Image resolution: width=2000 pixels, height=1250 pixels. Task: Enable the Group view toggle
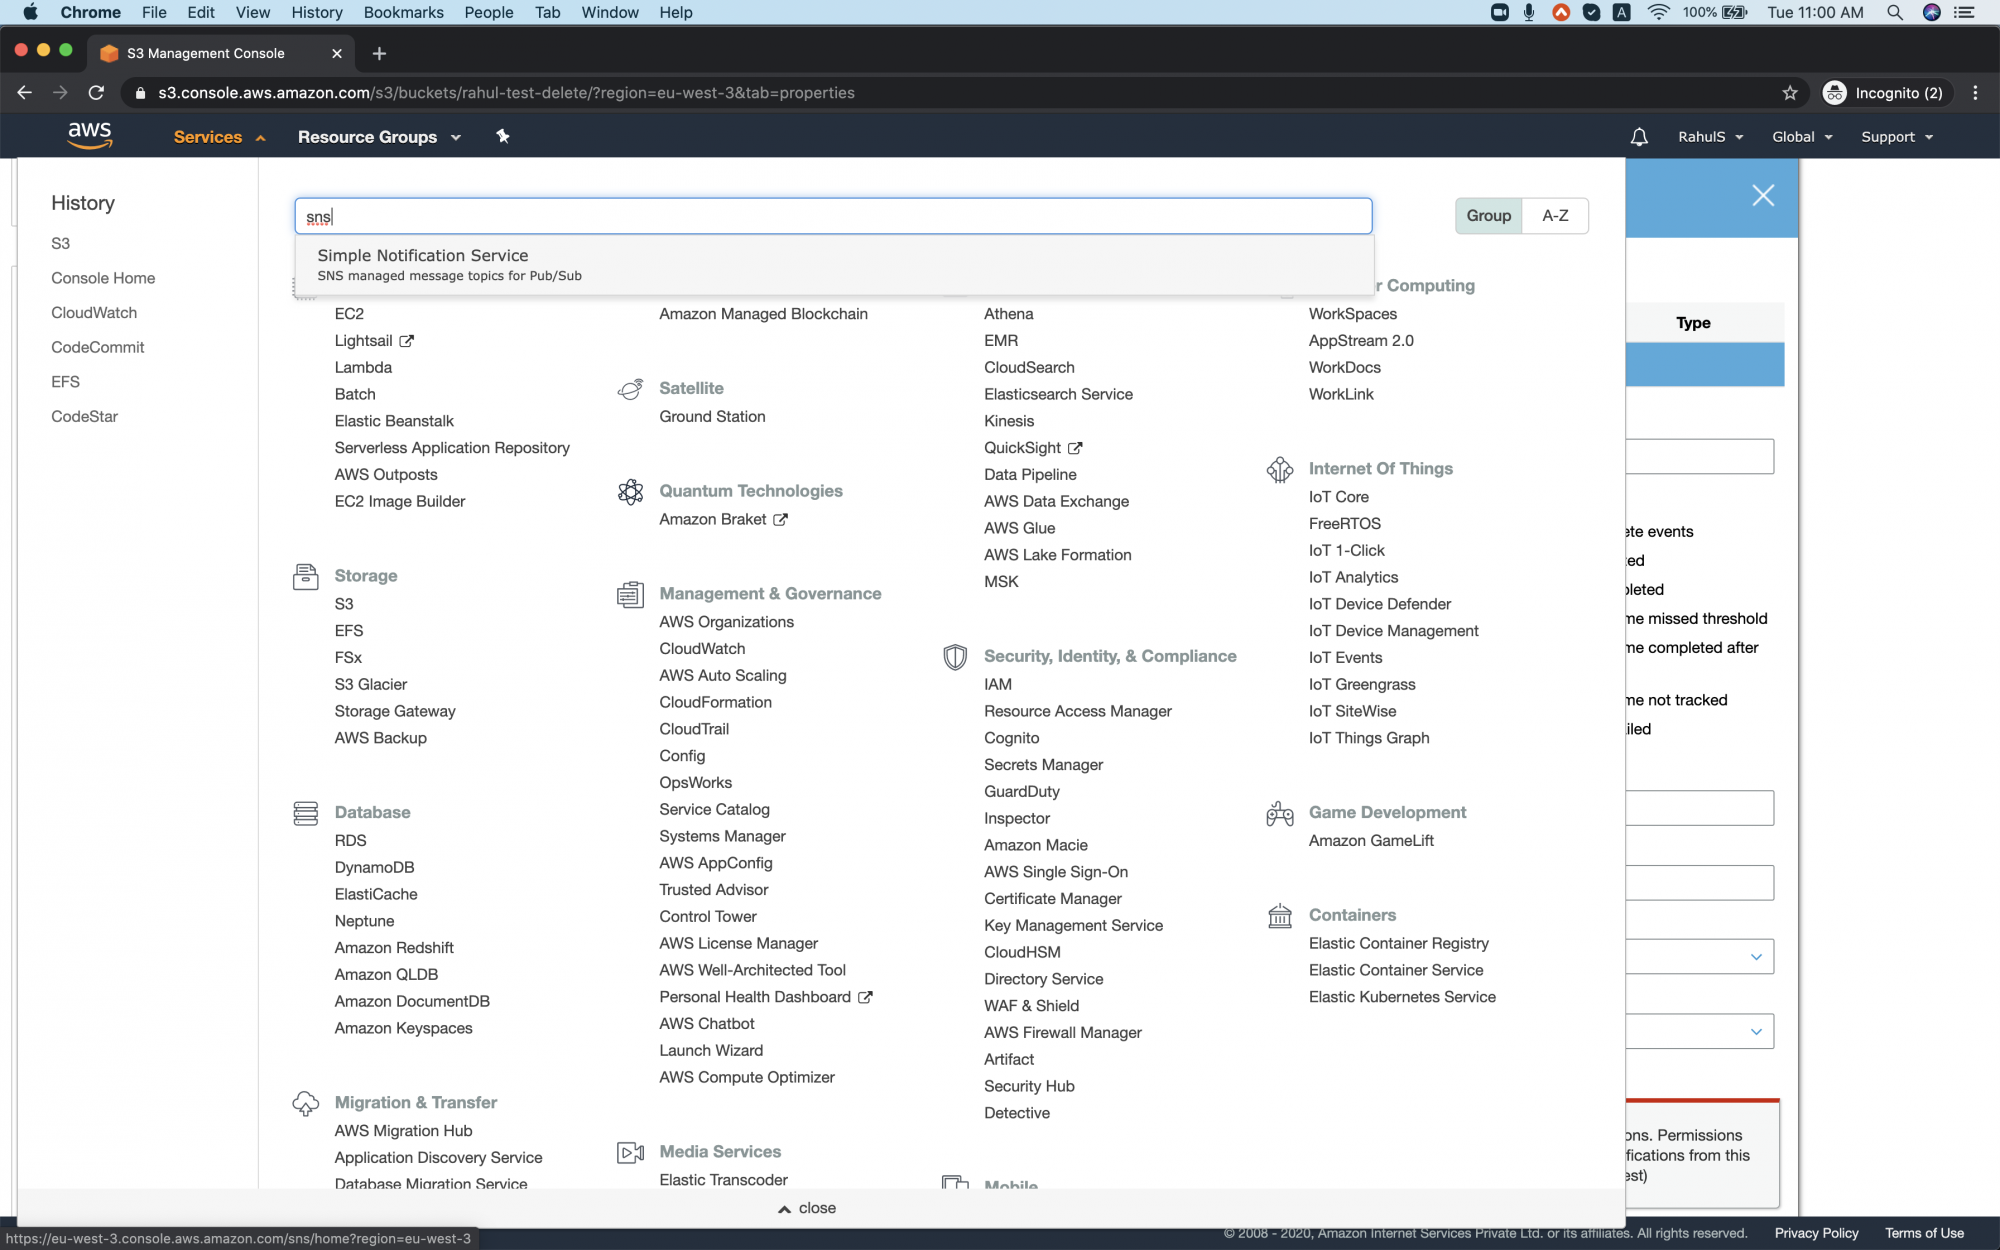(x=1488, y=215)
